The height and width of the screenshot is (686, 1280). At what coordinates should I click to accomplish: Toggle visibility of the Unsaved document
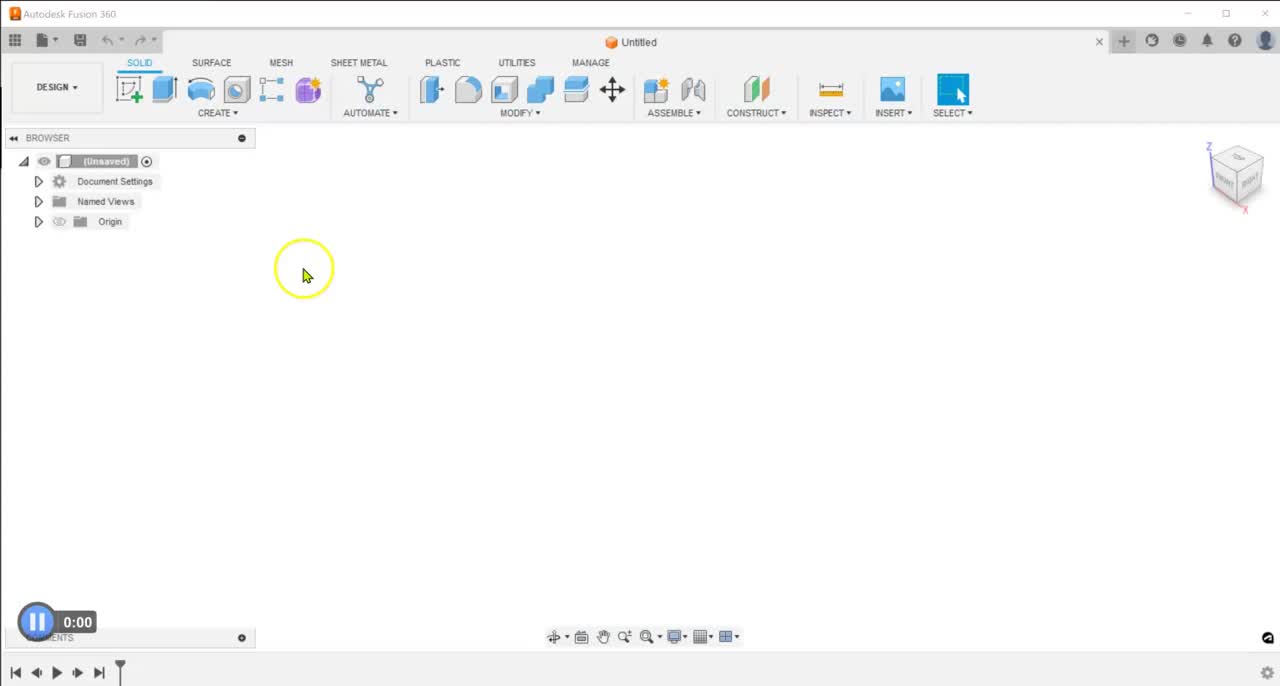[x=43, y=161]
